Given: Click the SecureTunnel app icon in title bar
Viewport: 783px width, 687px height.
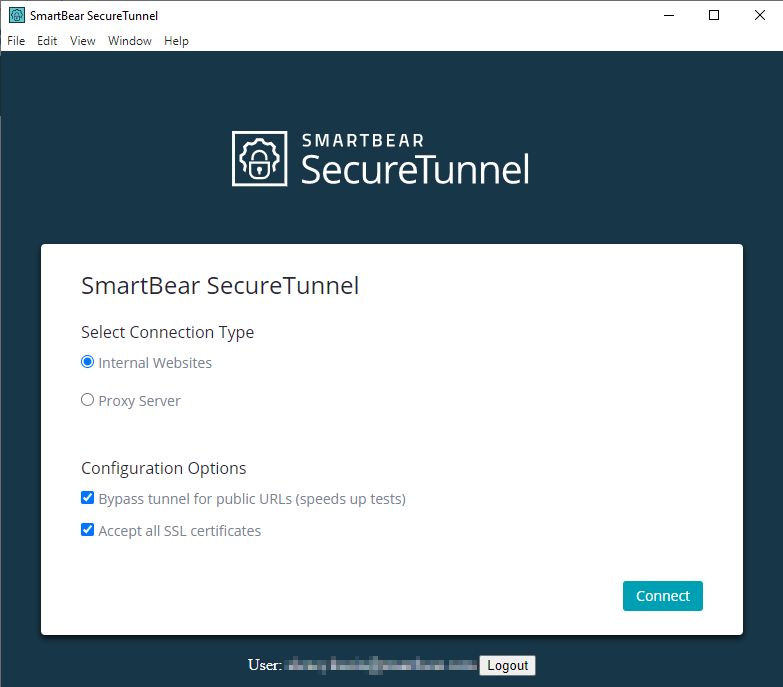Looking at the screenshot, I should (x=16, y=15).
